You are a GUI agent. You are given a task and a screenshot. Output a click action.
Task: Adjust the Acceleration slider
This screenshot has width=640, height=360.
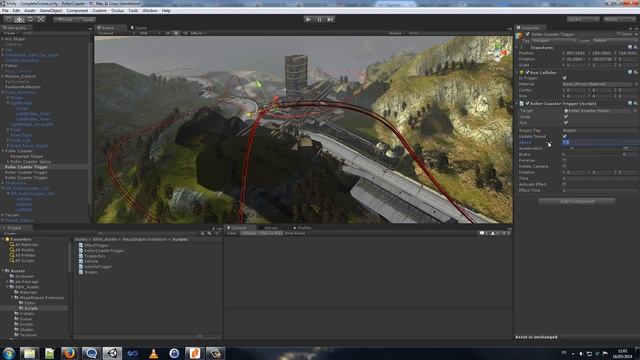tap(591, 149)
